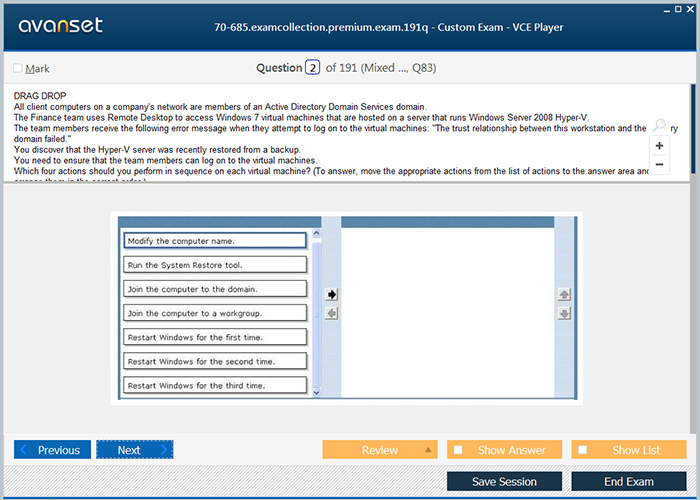
Task: Click the right chevron on the Next button
Action: [164, 450]
